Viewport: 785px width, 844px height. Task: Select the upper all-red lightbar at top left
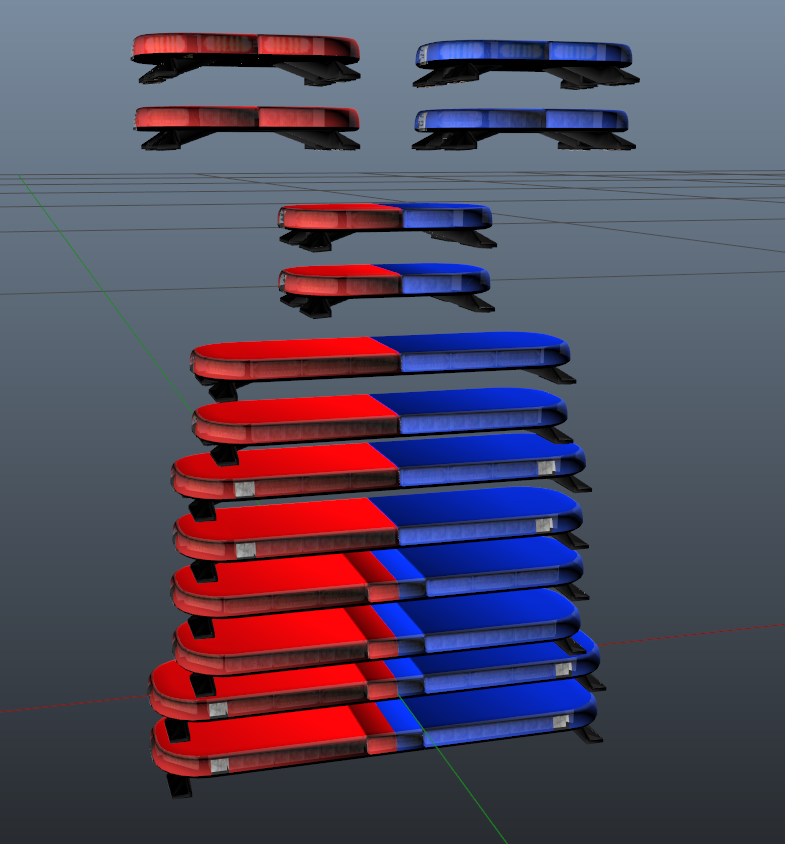(245, 46)
